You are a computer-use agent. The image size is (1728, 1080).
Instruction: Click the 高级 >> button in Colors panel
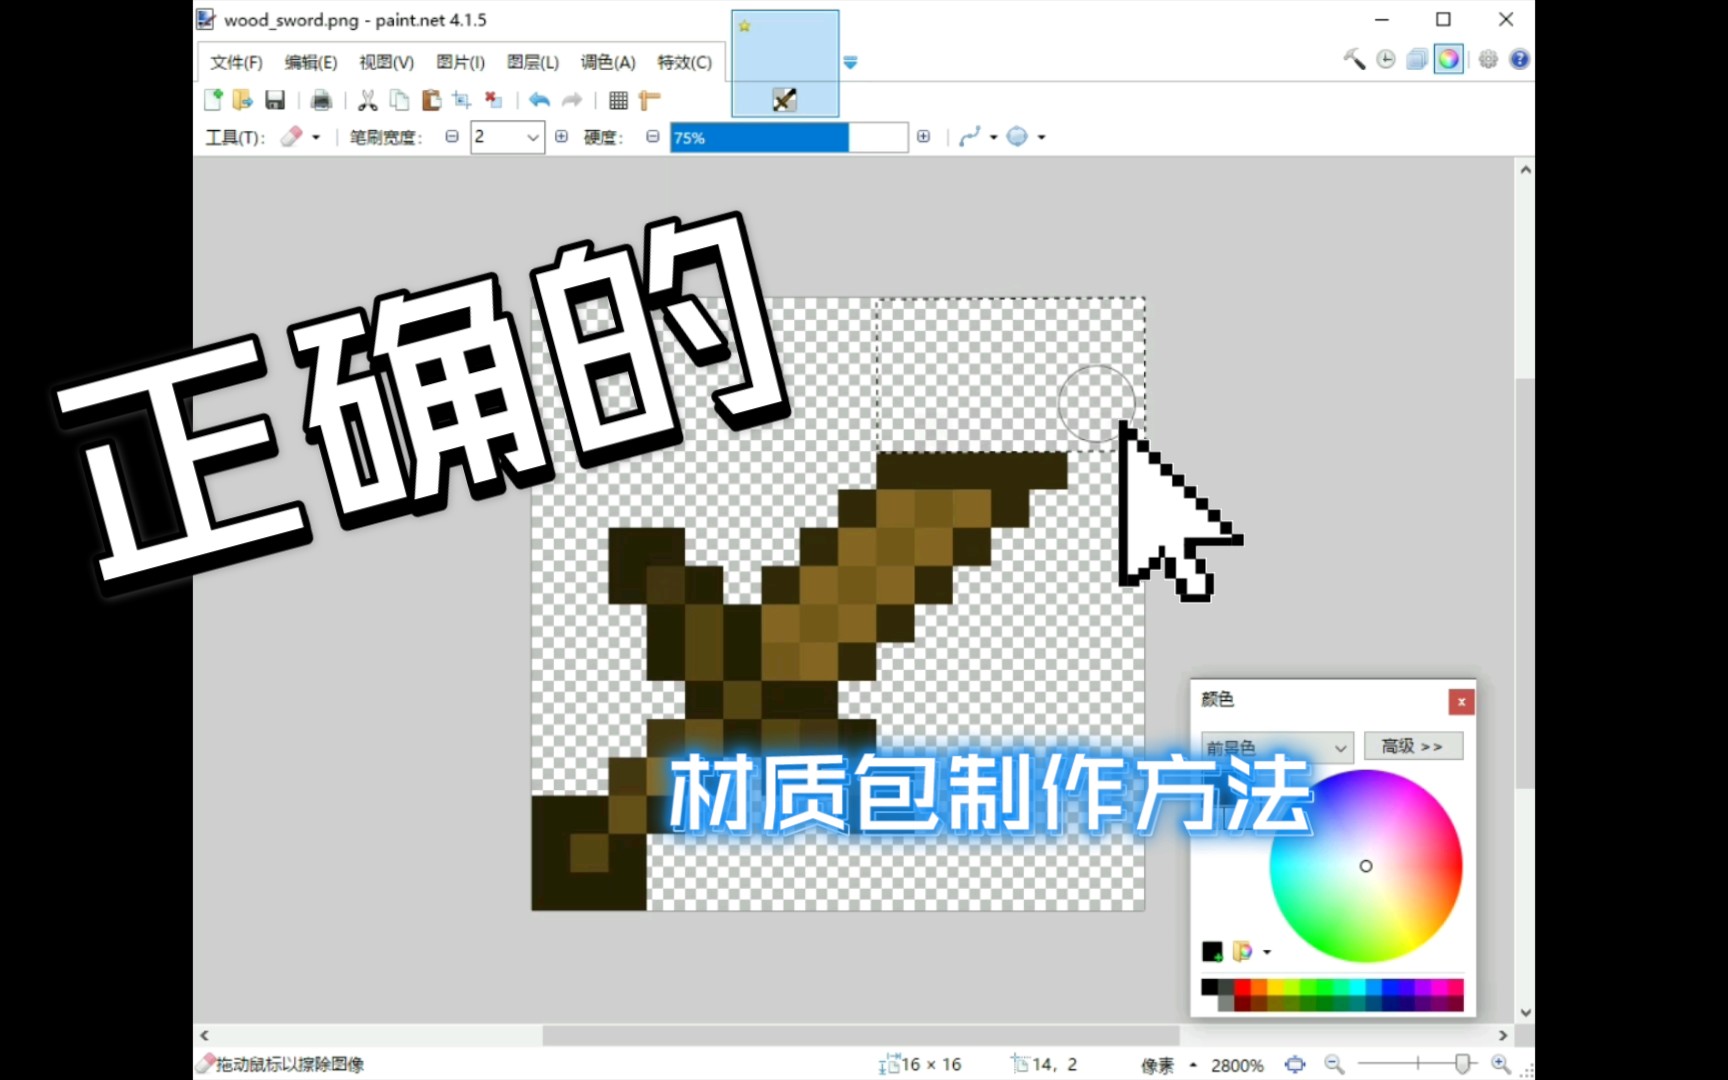(x=1413, y=746)
